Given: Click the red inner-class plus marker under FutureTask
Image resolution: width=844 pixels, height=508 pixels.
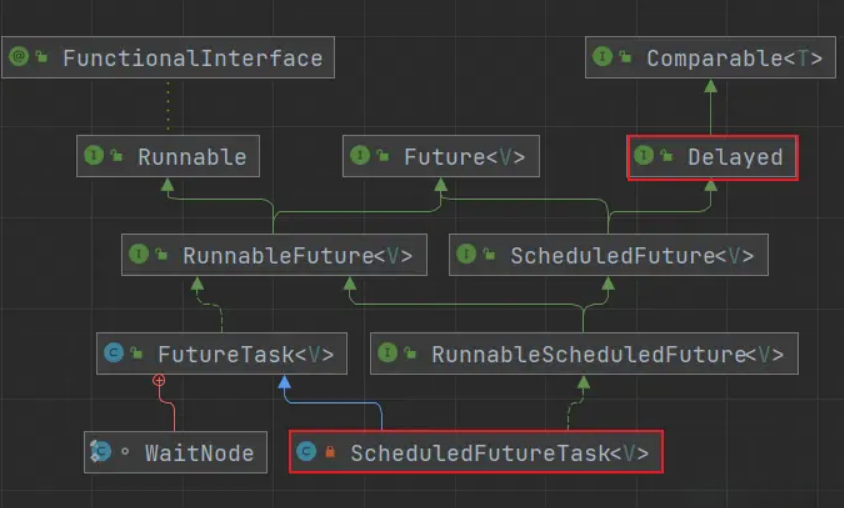Looking at the screenshot, I should pos(158,380).
